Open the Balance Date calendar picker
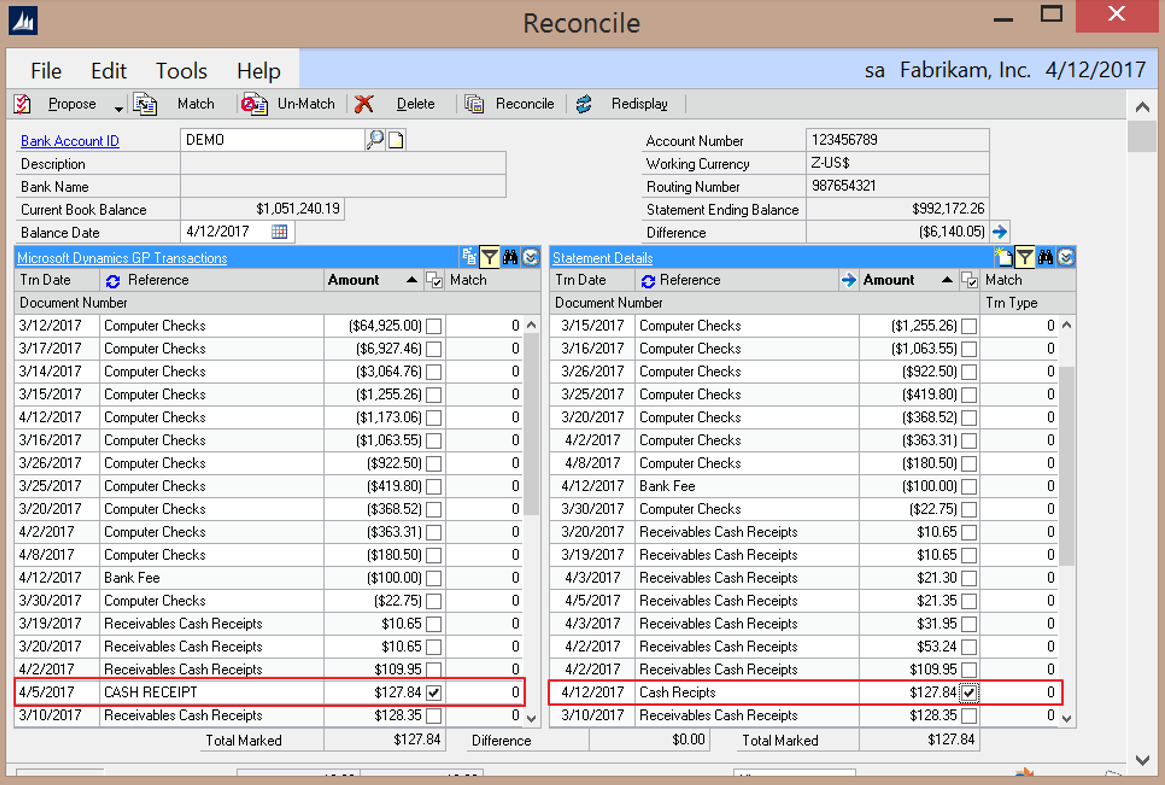 (280, 232)
